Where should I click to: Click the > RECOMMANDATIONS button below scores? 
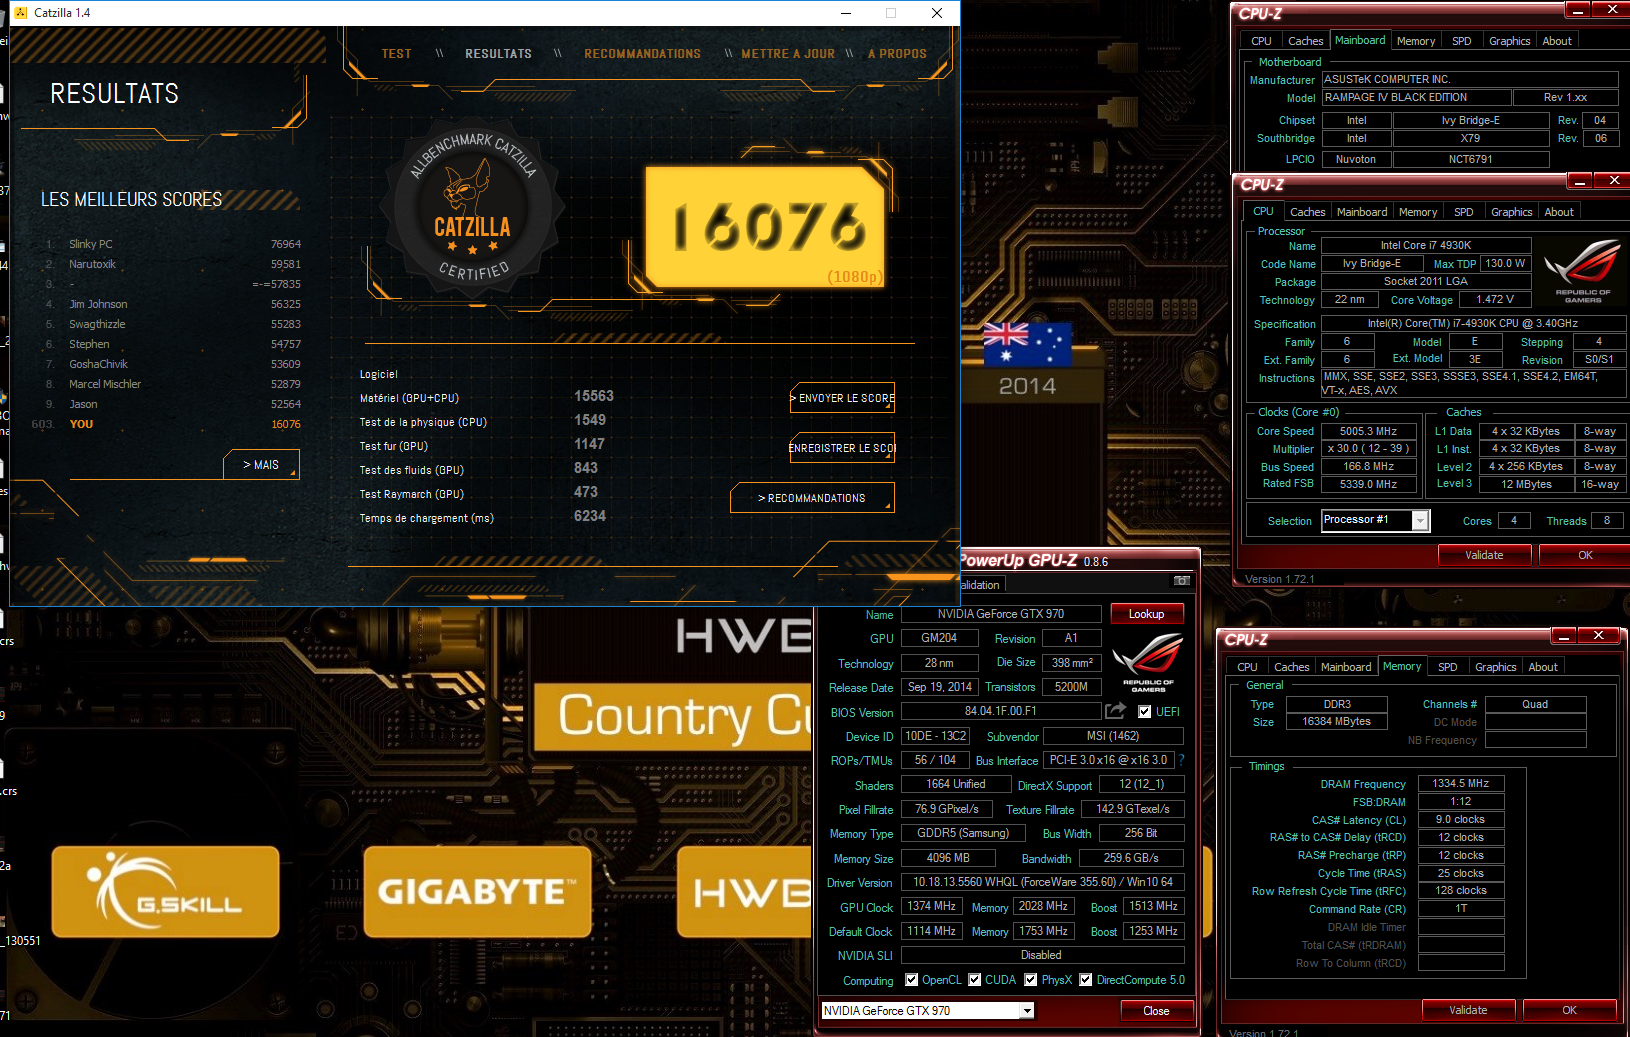coord(812,498)
